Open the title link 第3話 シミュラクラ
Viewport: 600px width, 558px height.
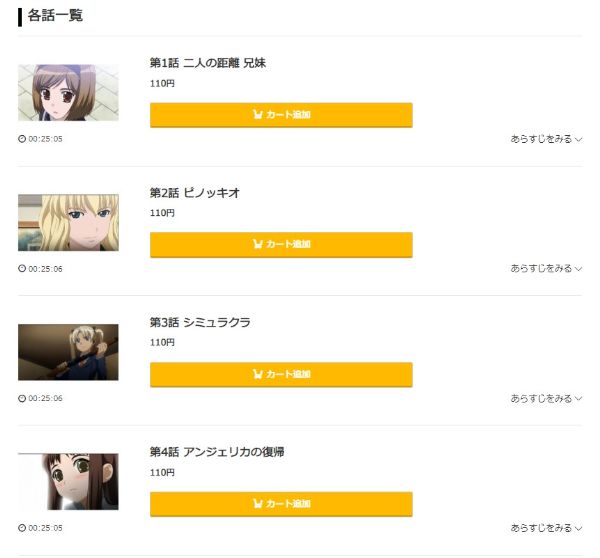(x=200, y=322)
